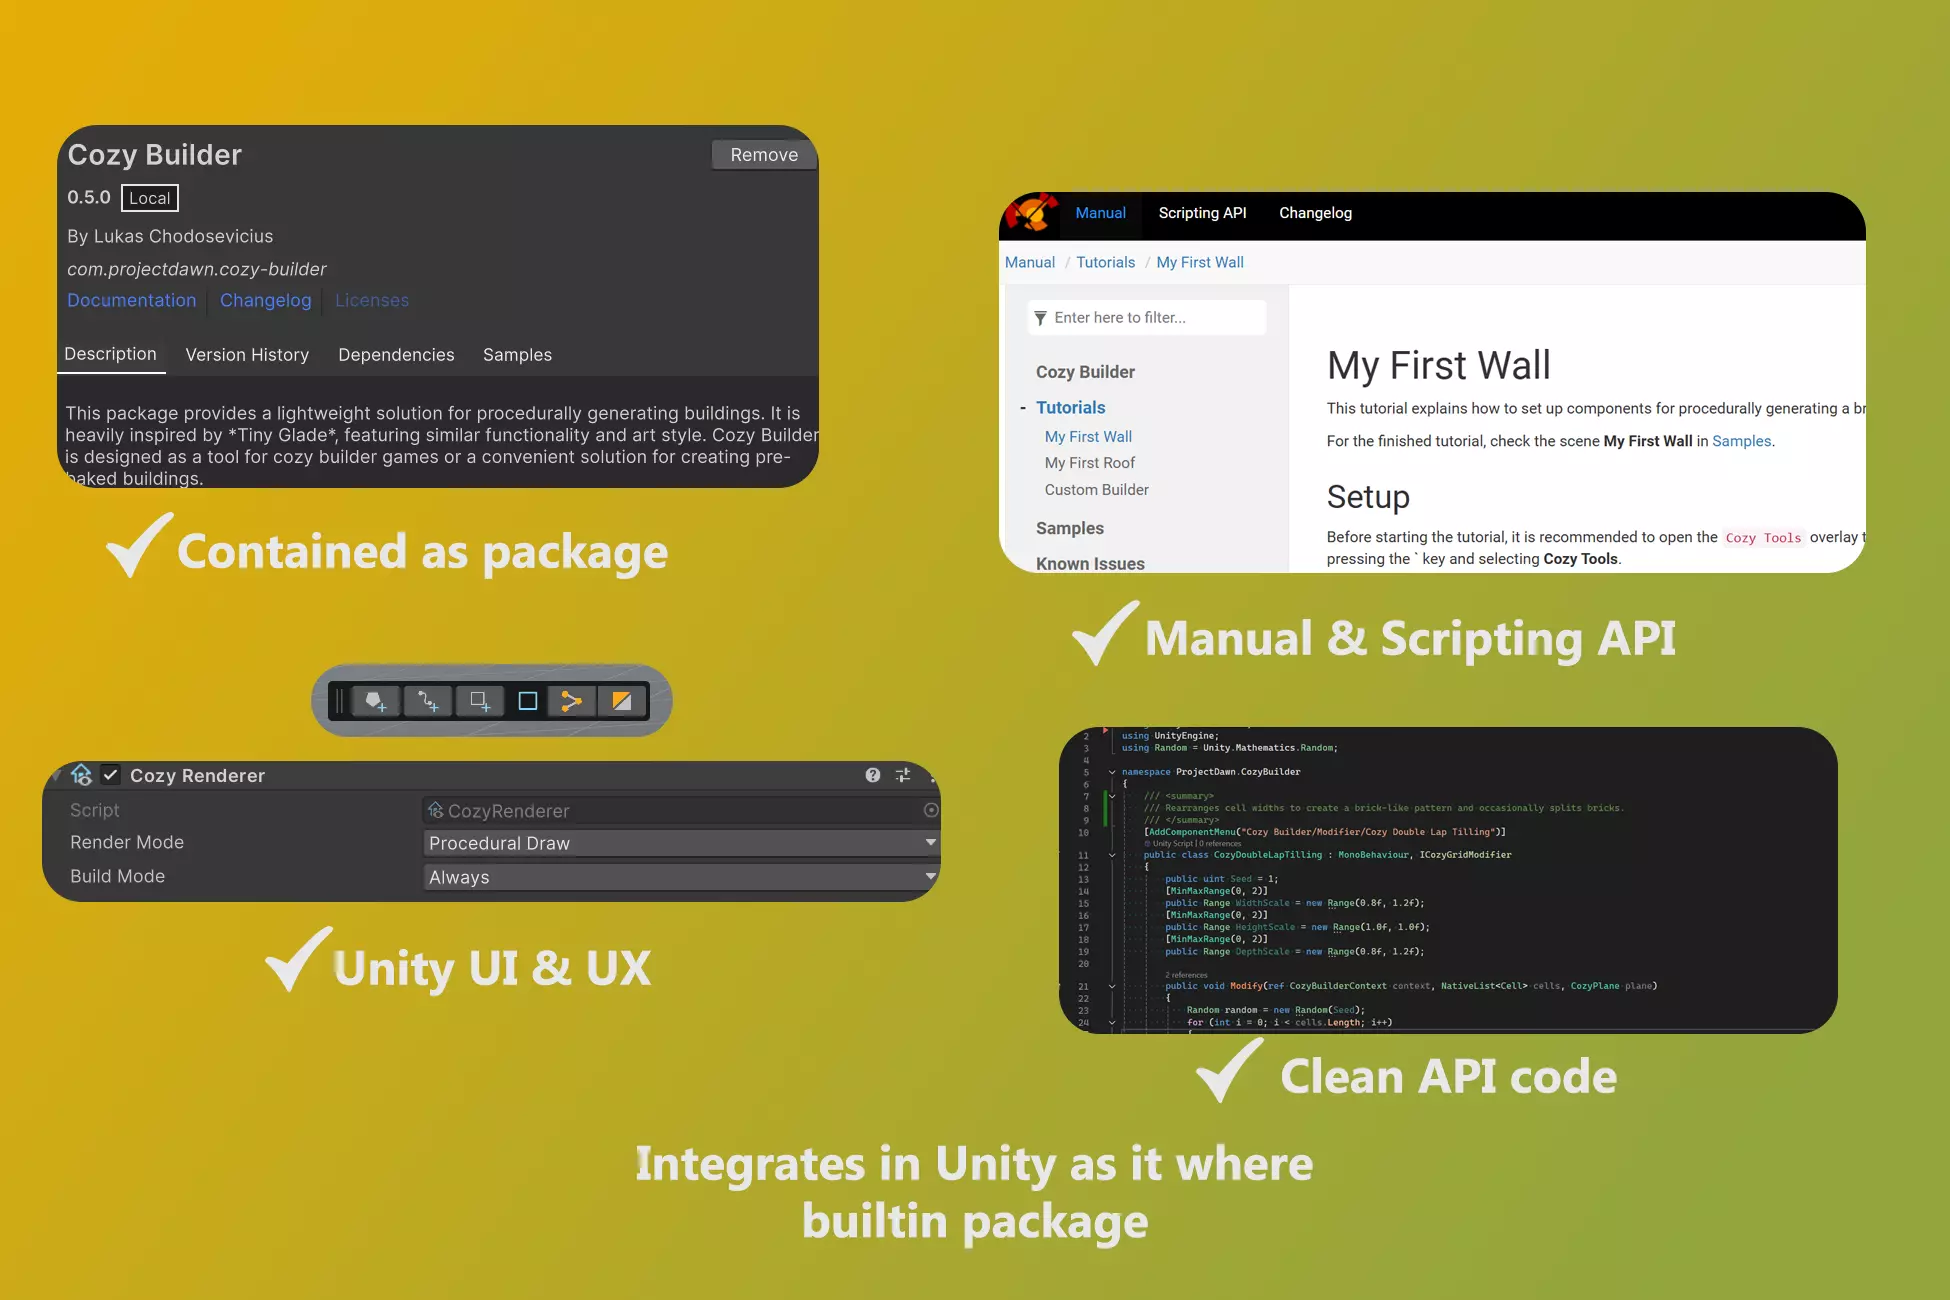Select the orange diagonal split square tool

click(622, 701)
